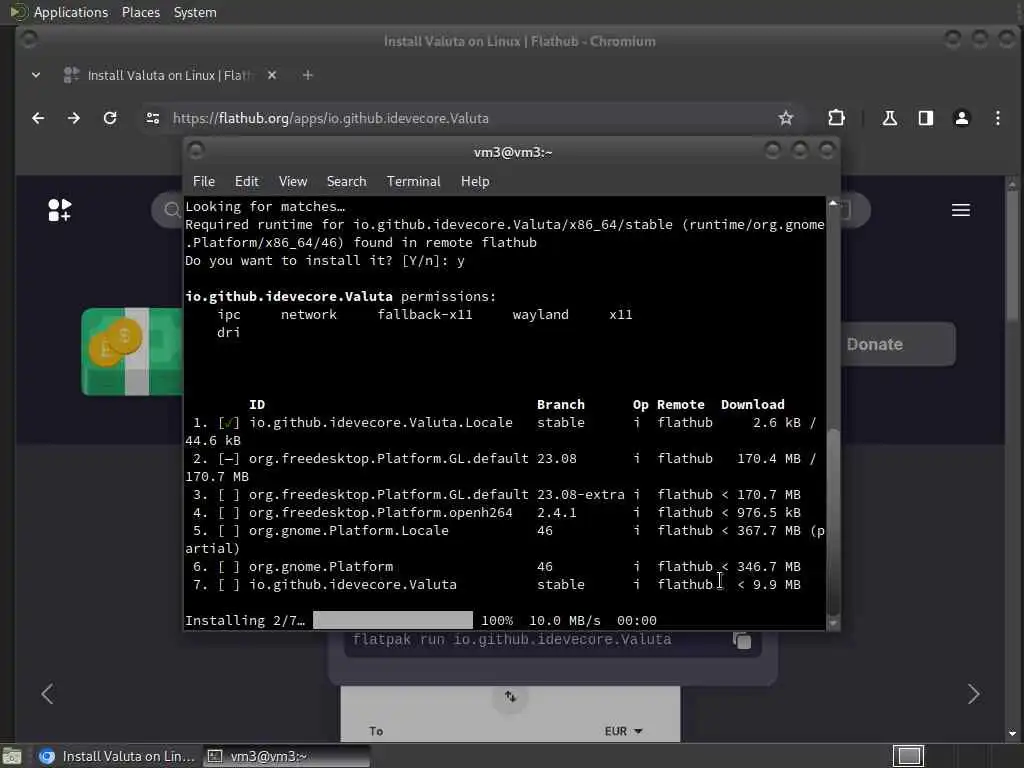Screen dimensions: 1024x768
Task: Open terminal File menu
Action: pyautogui.click(x=204, y=182)
